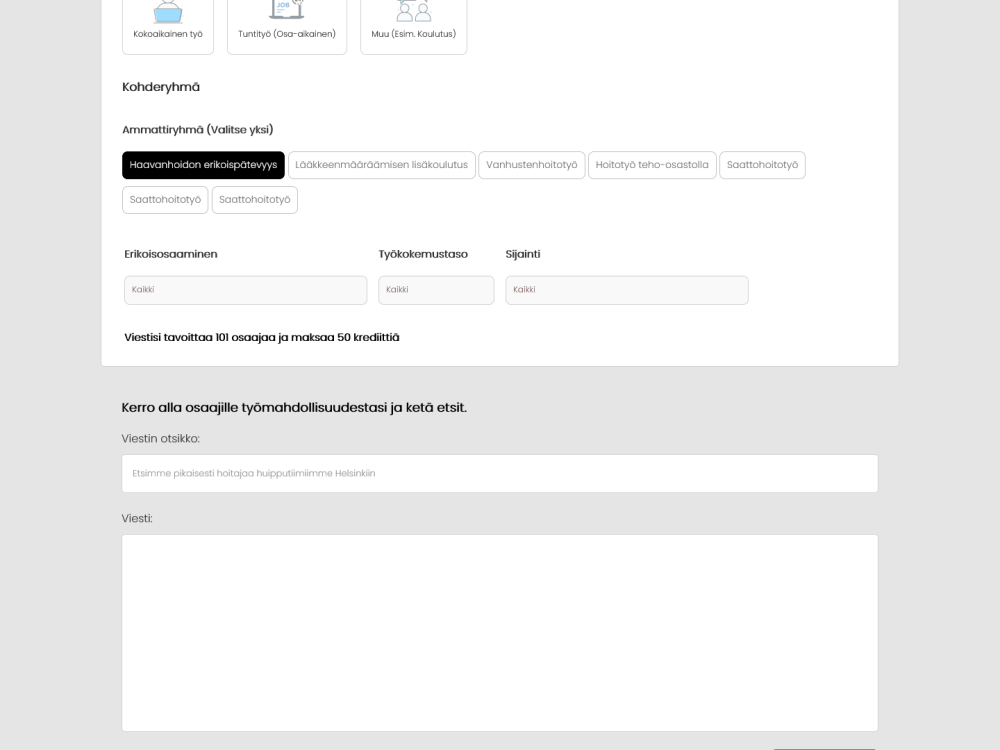
Task: Select Hoitotyö teho-osastolla option
Action: tap(652, 164)
